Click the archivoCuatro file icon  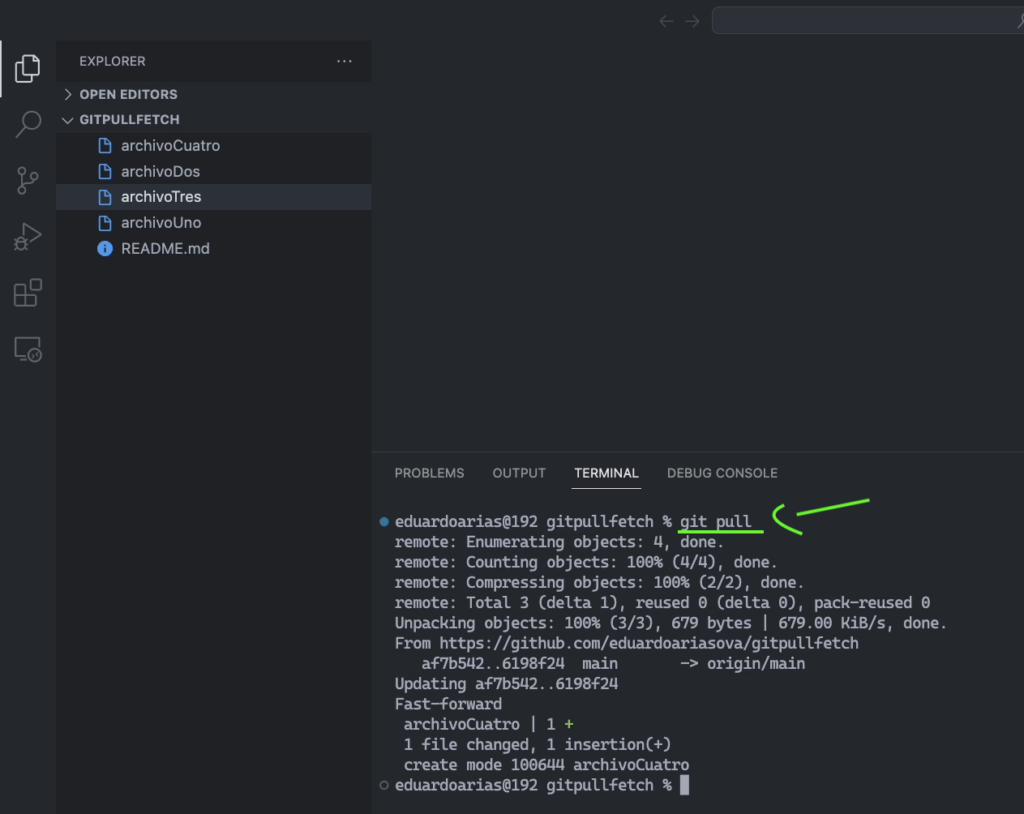[104, 146]
